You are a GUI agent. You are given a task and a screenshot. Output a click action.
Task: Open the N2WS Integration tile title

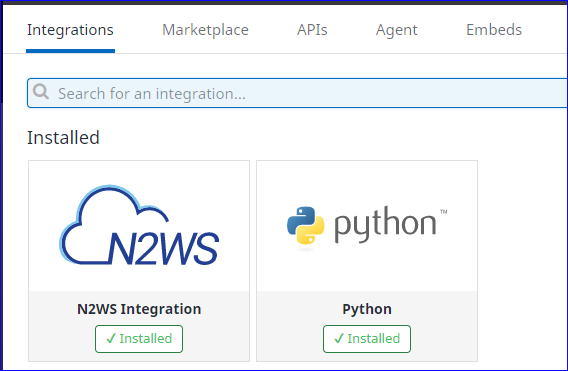[139, 309]
